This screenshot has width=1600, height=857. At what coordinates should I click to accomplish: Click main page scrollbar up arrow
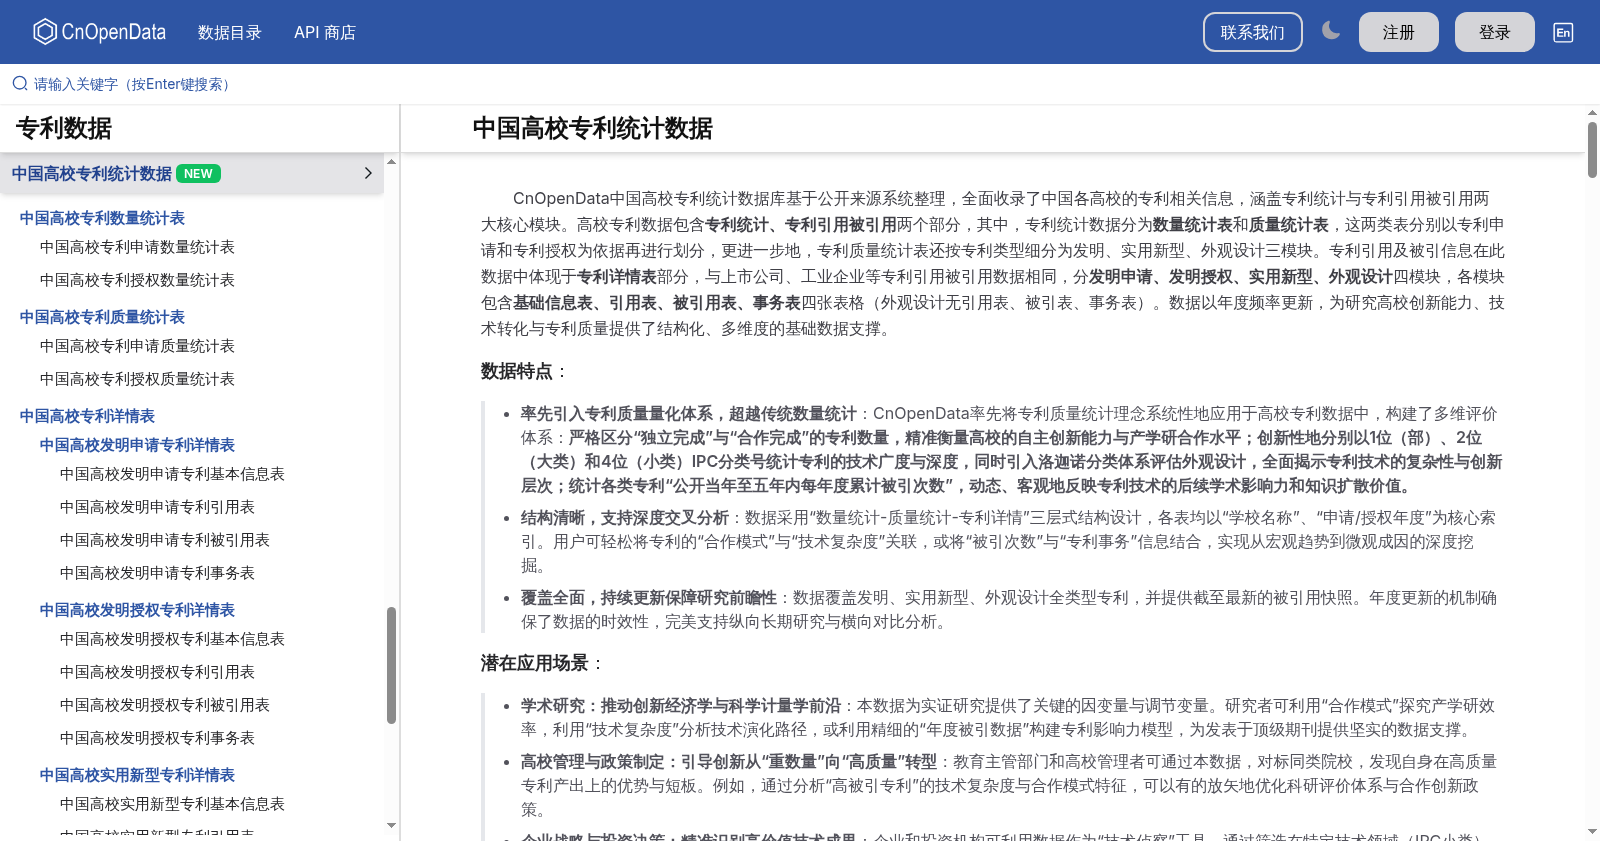coord(1592,113)
